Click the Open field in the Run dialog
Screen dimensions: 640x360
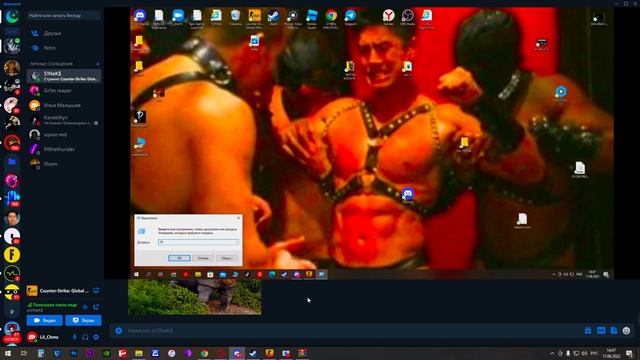pos(198,242)
